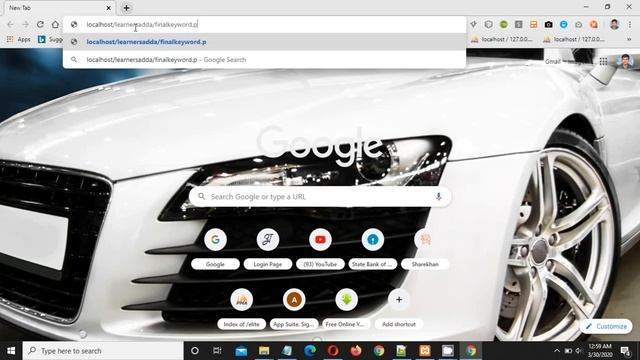Open the gray S extension icon
This screenshot has width=640, height=360.
[x=518, y=24]
